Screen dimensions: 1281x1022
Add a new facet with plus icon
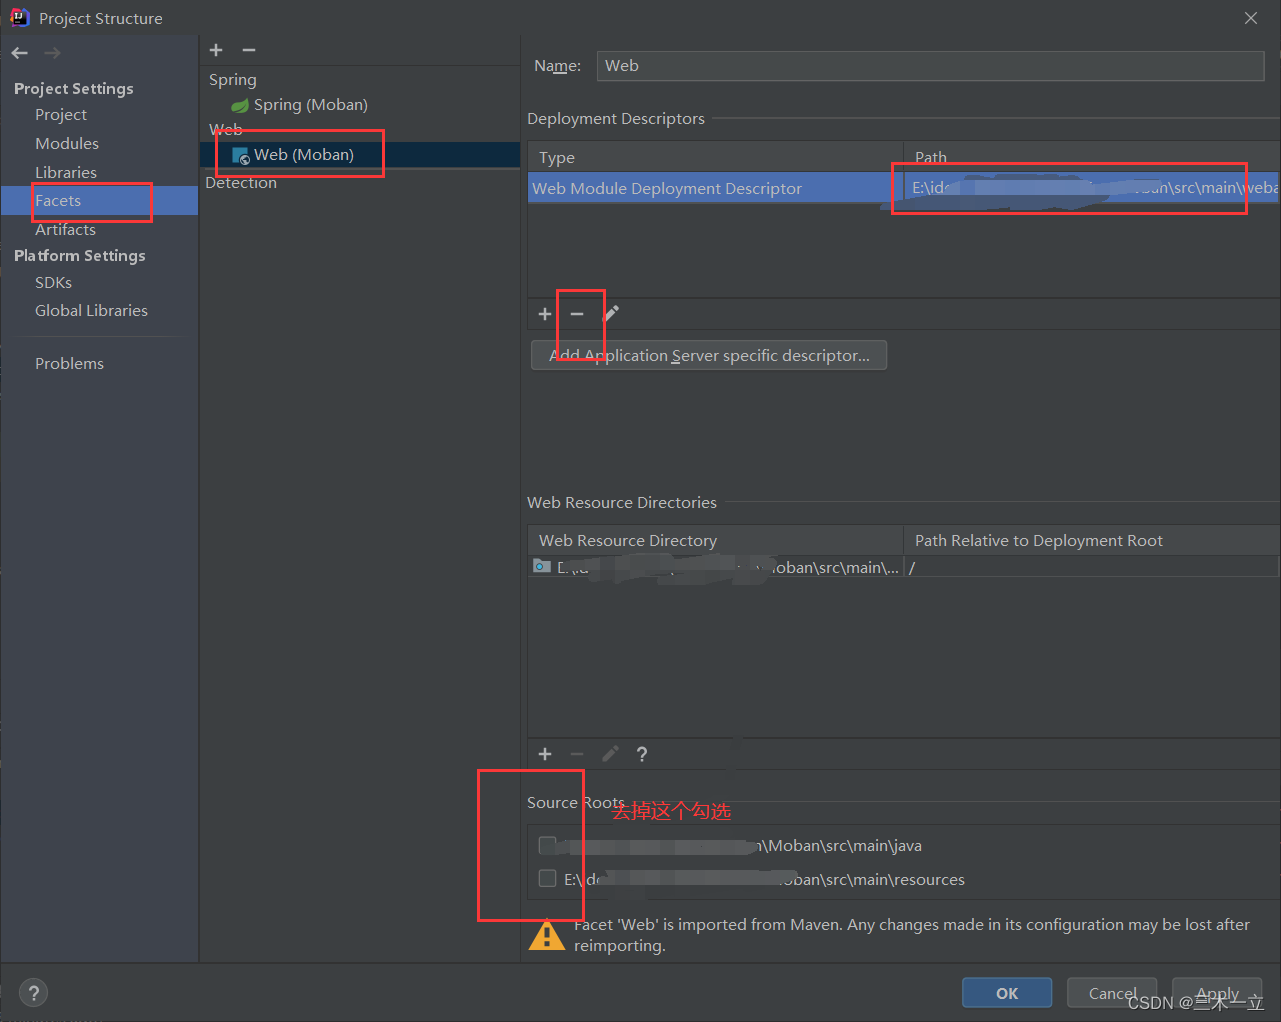coord(216,50)
